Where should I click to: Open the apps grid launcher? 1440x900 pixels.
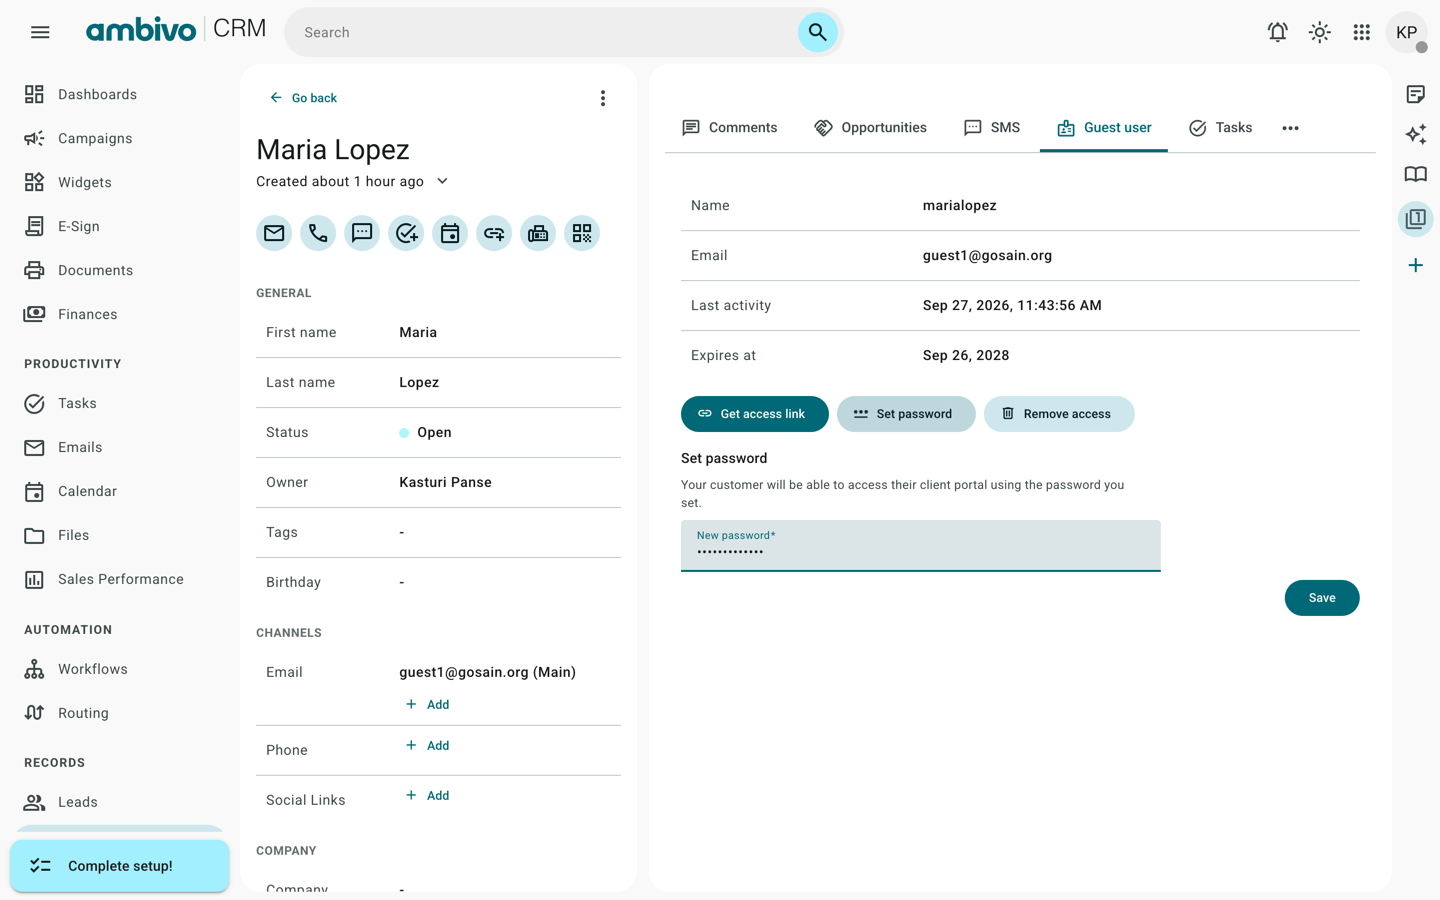click(x=1361, y=32)
